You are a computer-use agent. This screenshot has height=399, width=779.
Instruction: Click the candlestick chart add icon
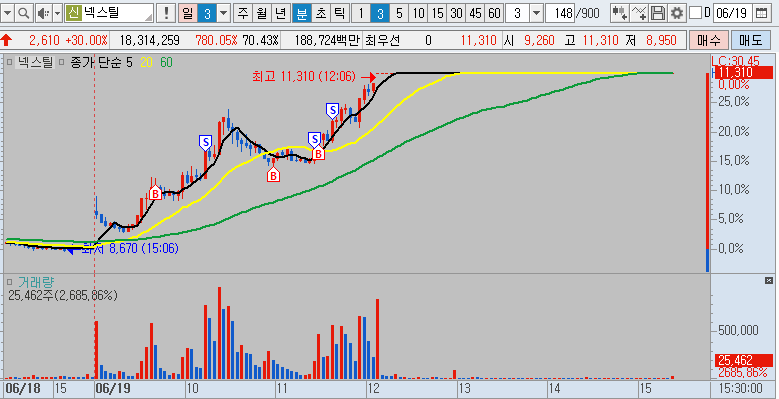pos(620,13)
